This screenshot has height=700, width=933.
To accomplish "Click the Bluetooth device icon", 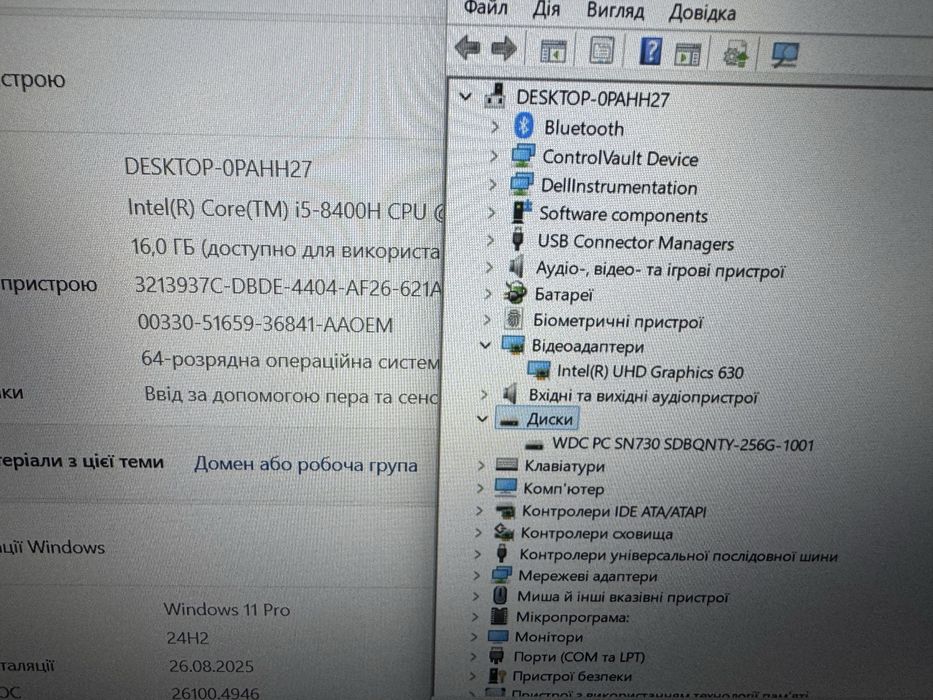I will 524,127.
